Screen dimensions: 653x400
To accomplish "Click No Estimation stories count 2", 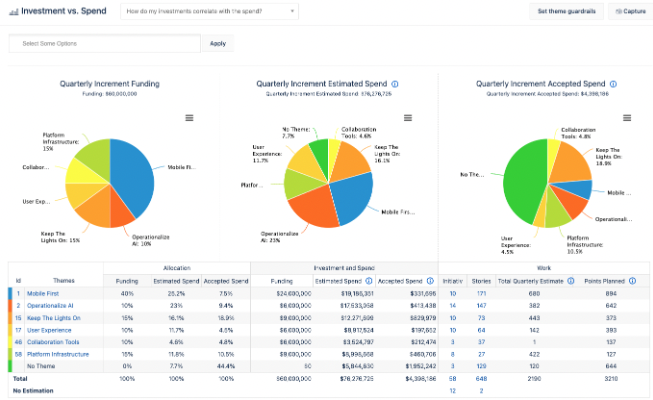I will pyautogui.click(x=481, y=391).
